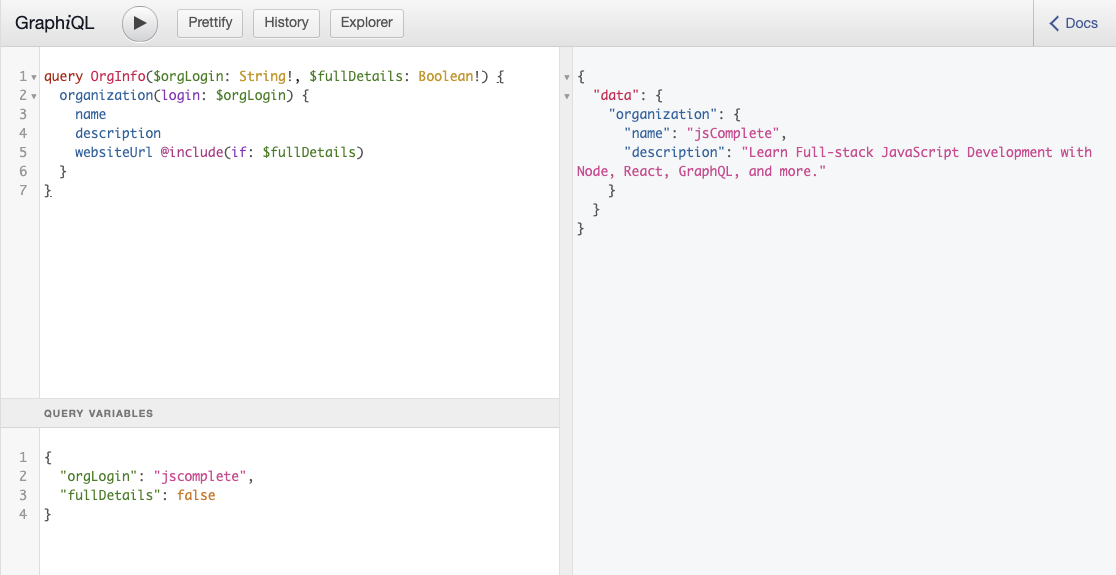Open the History panel

(x=286, y=23)
